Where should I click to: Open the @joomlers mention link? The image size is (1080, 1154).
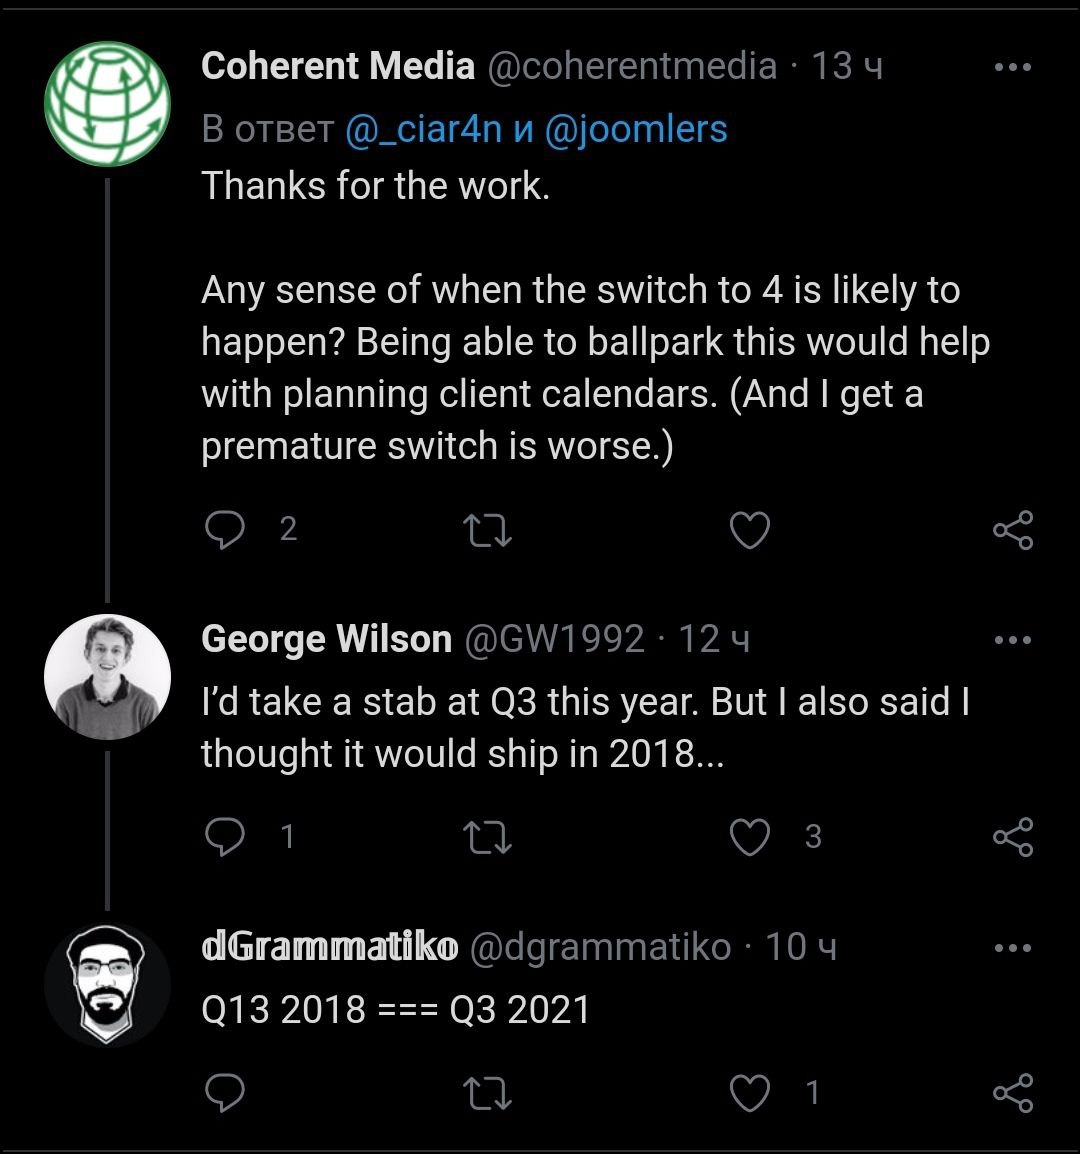click(x=636, y=130)
